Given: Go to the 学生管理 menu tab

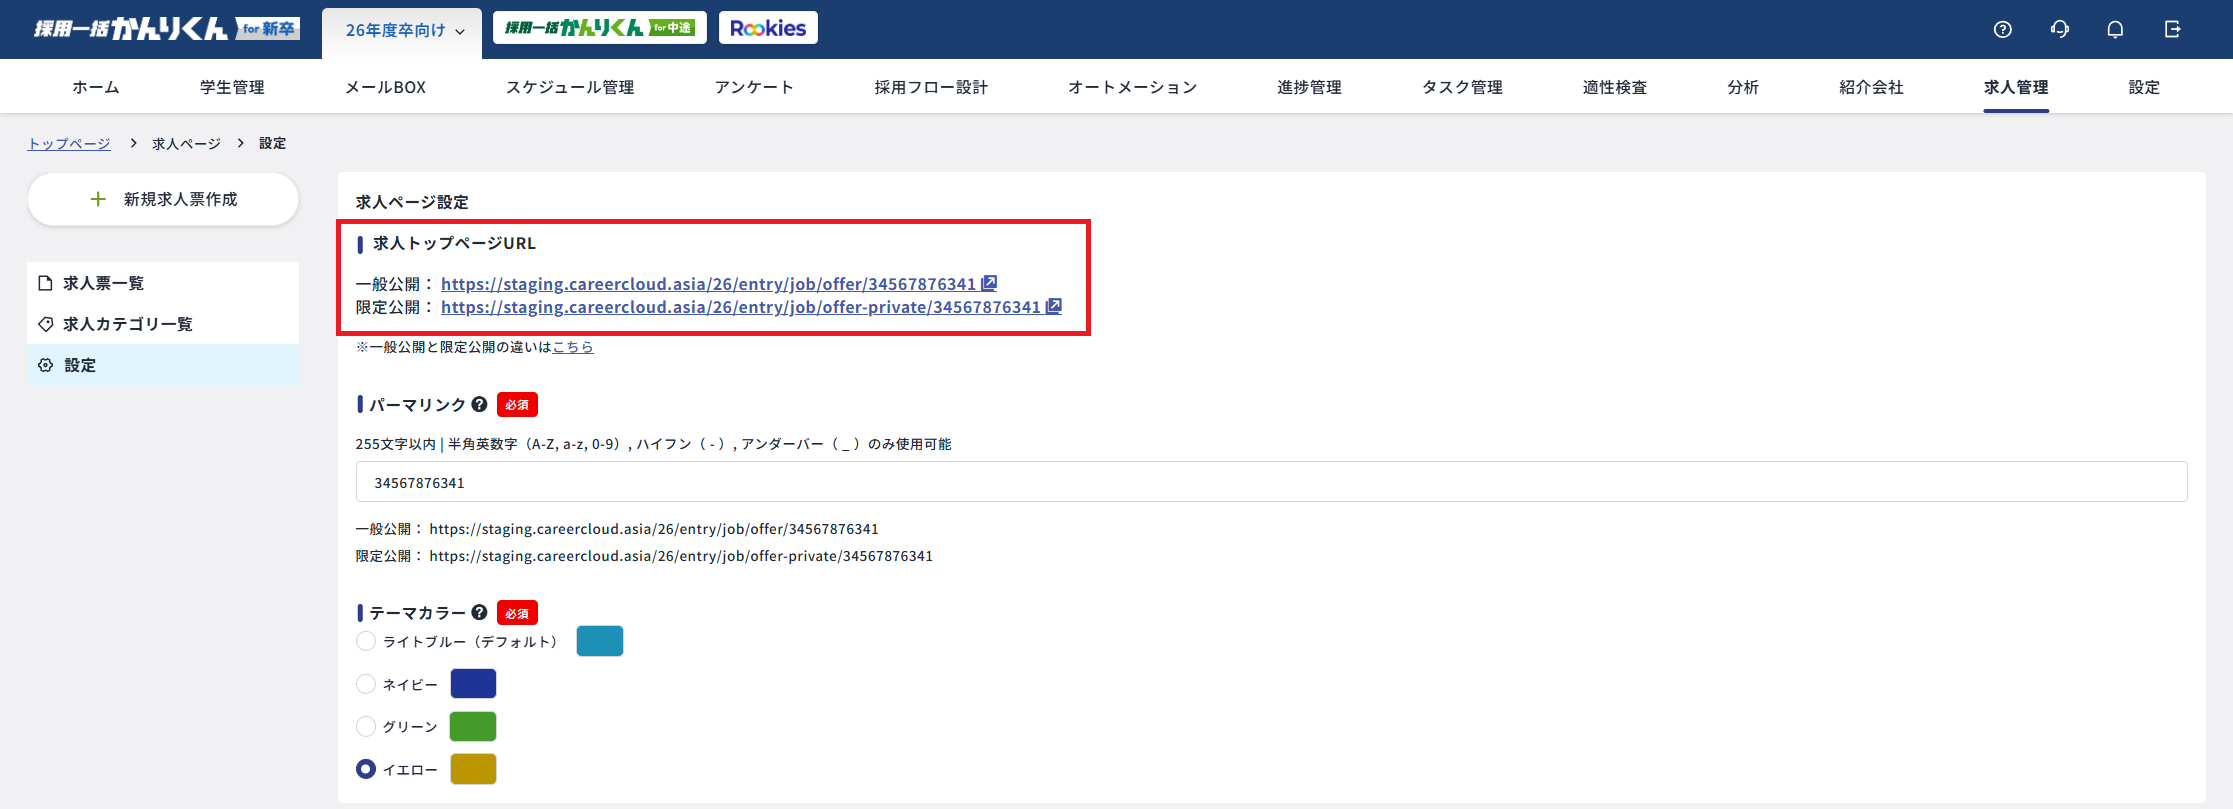Looking at the screenshot, I should (232, 87).
